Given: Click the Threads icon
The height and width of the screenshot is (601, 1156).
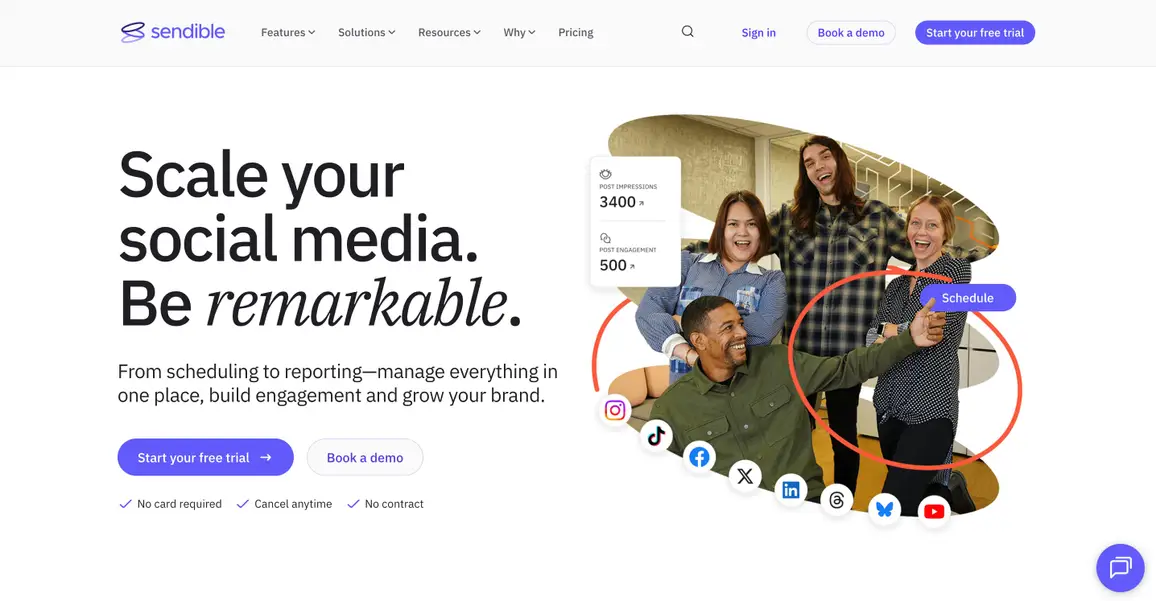Looking at the screenshot, I should 837,499.
